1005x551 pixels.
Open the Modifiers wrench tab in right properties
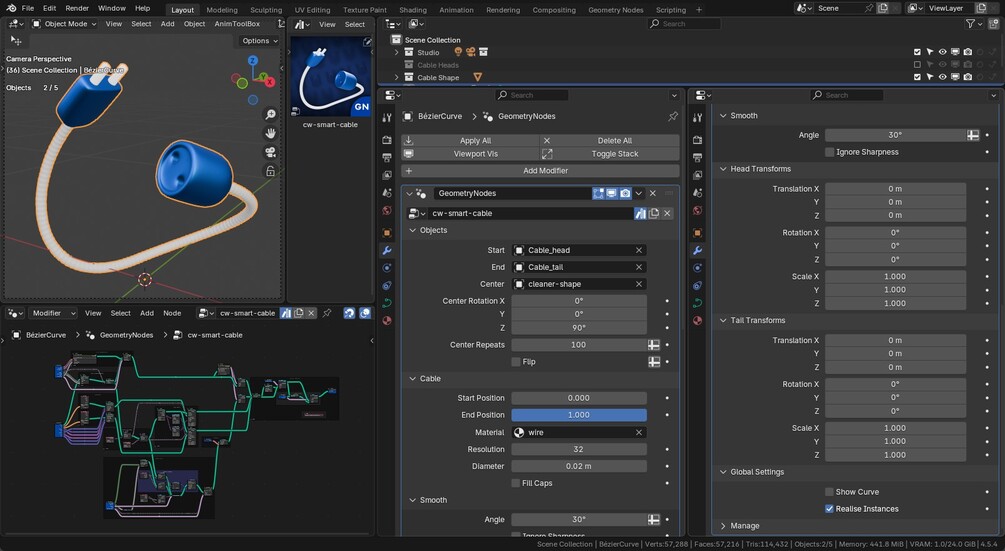point(697,250)
